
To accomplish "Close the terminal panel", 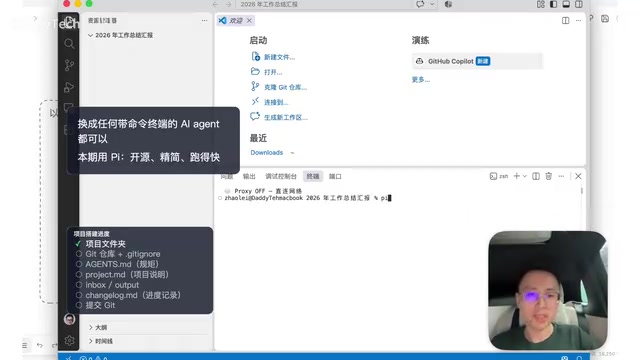I will point(578,176).
